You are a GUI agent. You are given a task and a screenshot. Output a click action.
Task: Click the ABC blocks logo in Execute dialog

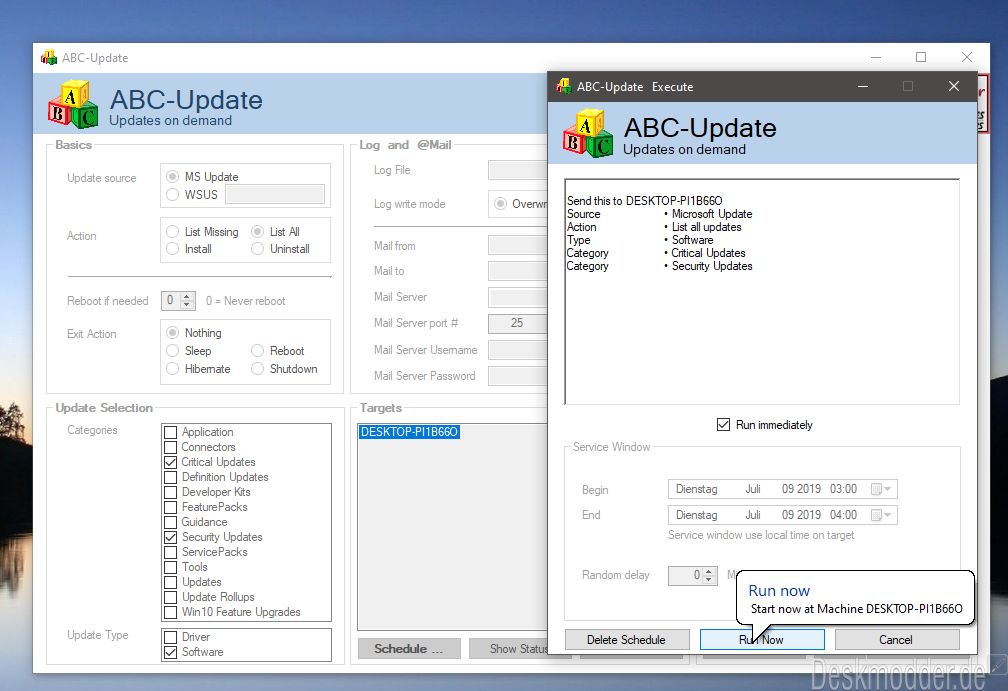pos(588,133)
